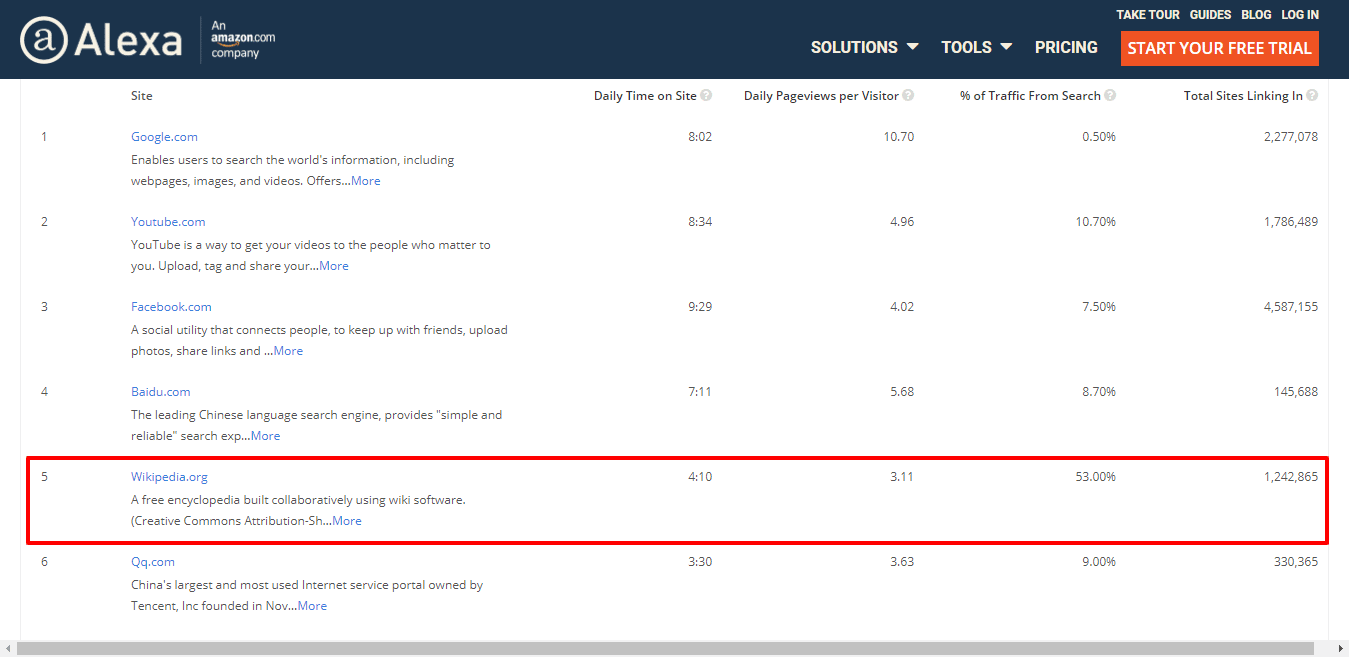Open the Baidu.com site link
1349x657 pixels.
[x=160, y=392]
